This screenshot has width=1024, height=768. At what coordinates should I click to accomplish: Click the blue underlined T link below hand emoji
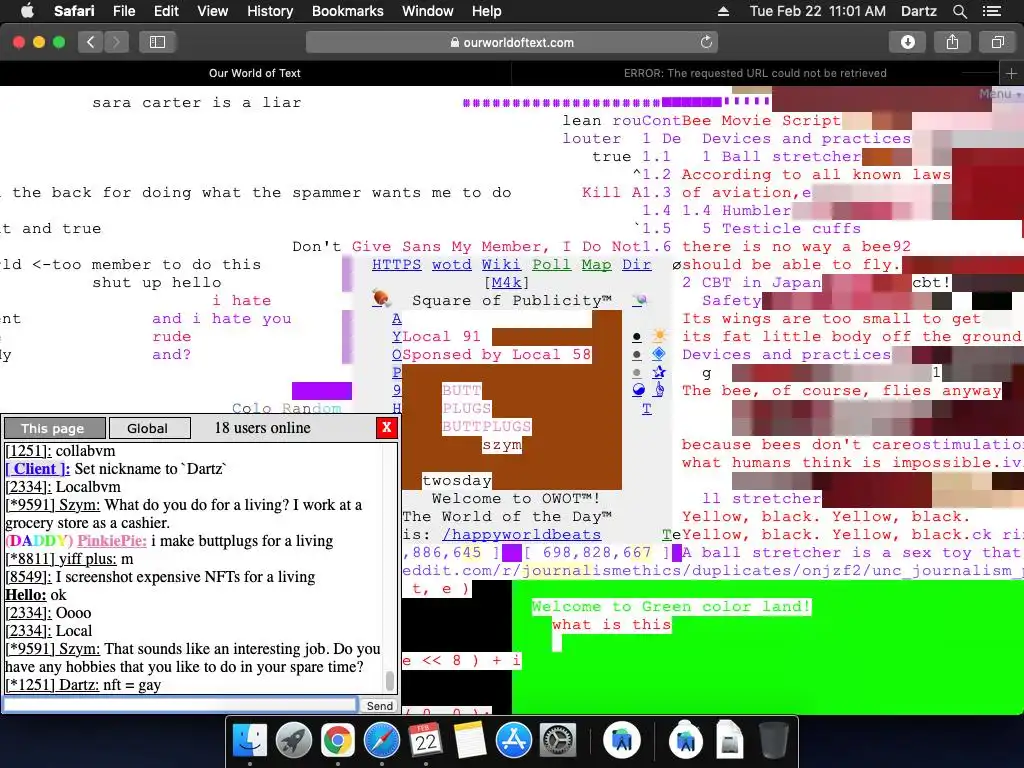(x=647, y=409)
